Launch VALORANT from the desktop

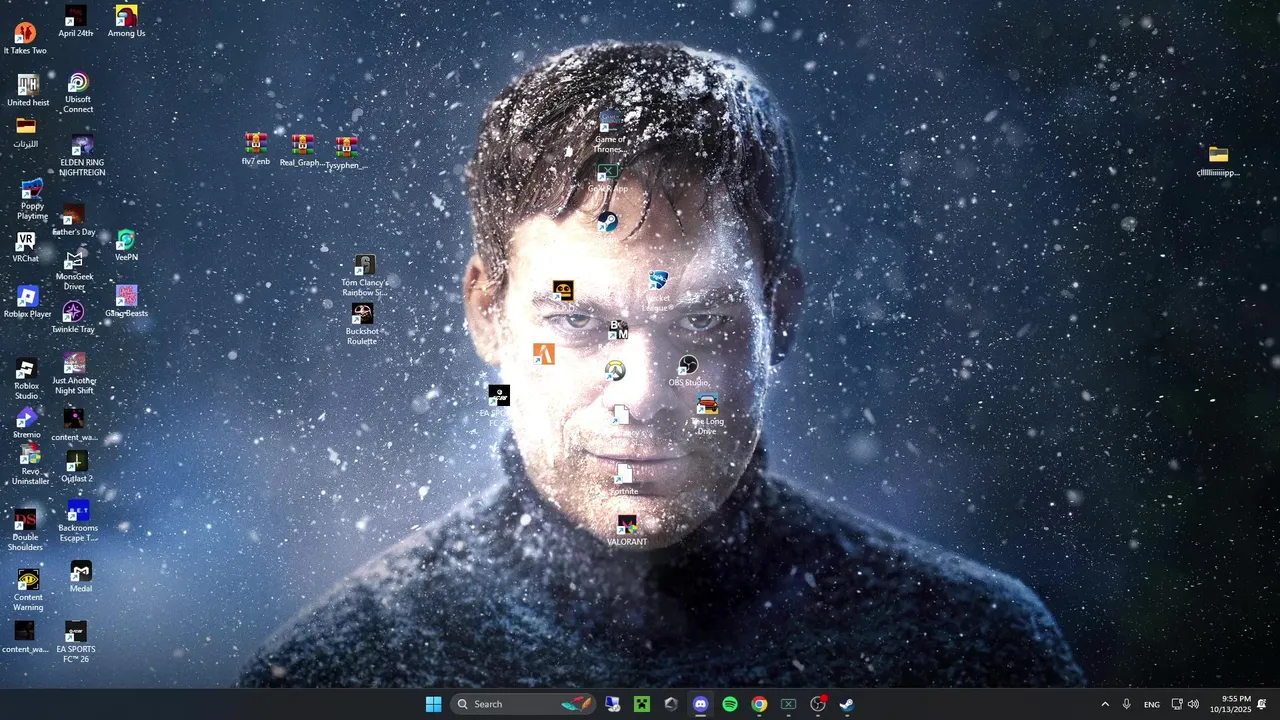point(627,531)
